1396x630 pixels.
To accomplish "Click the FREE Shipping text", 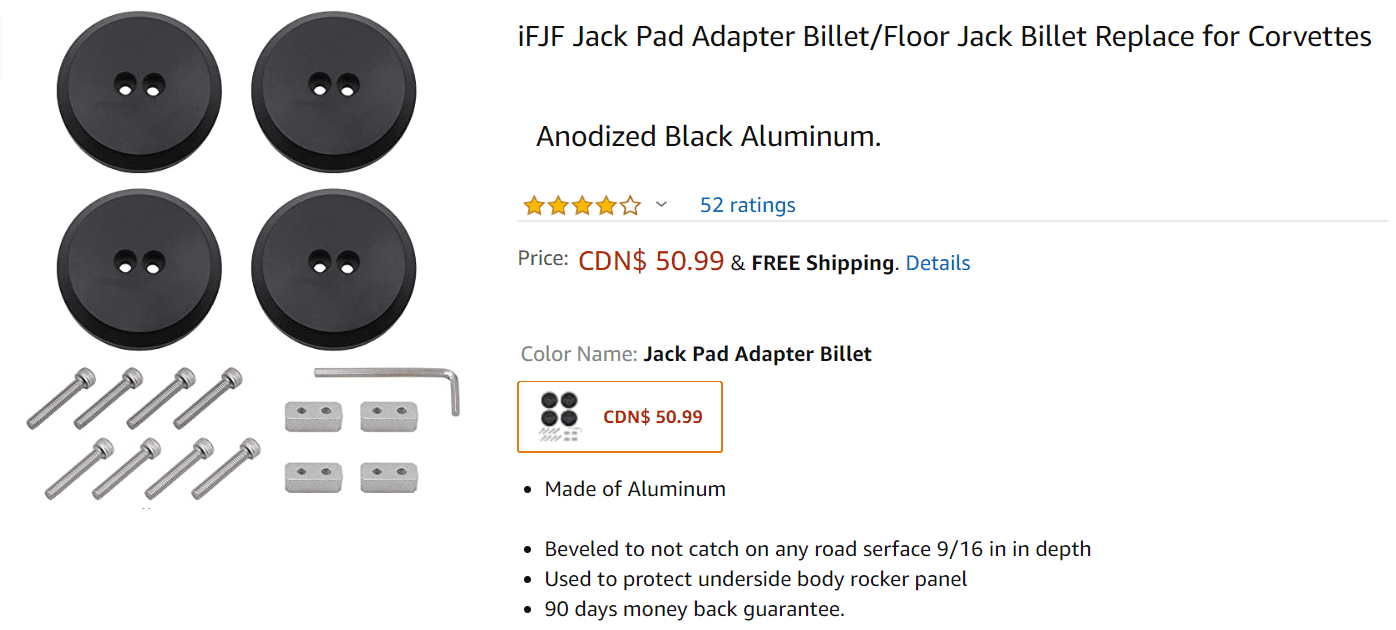I will 822,263.
